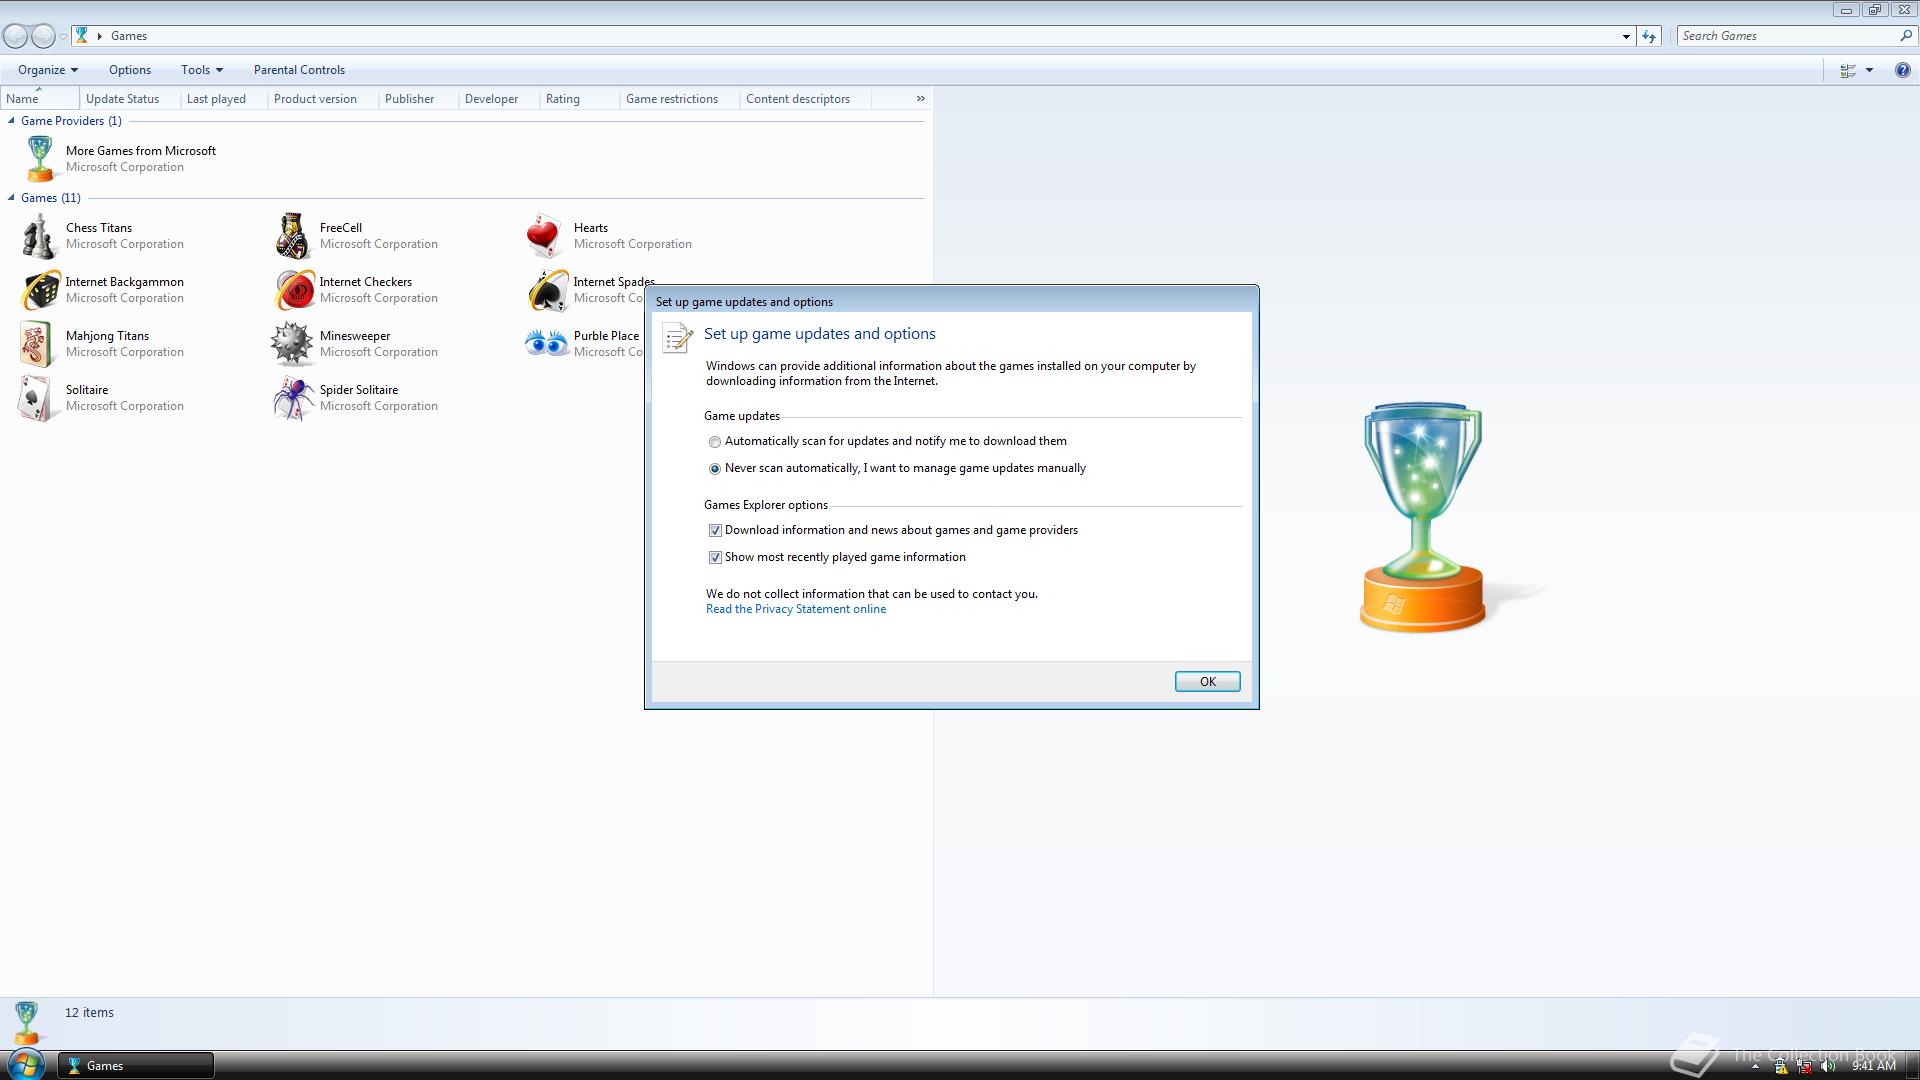Select the Spider Solitaire spider icon
Image resolution: width=1920 pixels, height=1080 pixels.
tap(293, 398)
